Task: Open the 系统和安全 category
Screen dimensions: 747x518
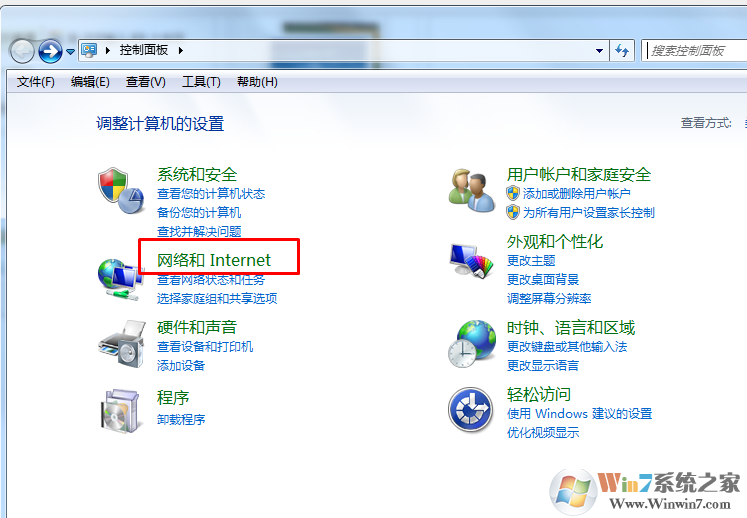Action: pos(197,174)
